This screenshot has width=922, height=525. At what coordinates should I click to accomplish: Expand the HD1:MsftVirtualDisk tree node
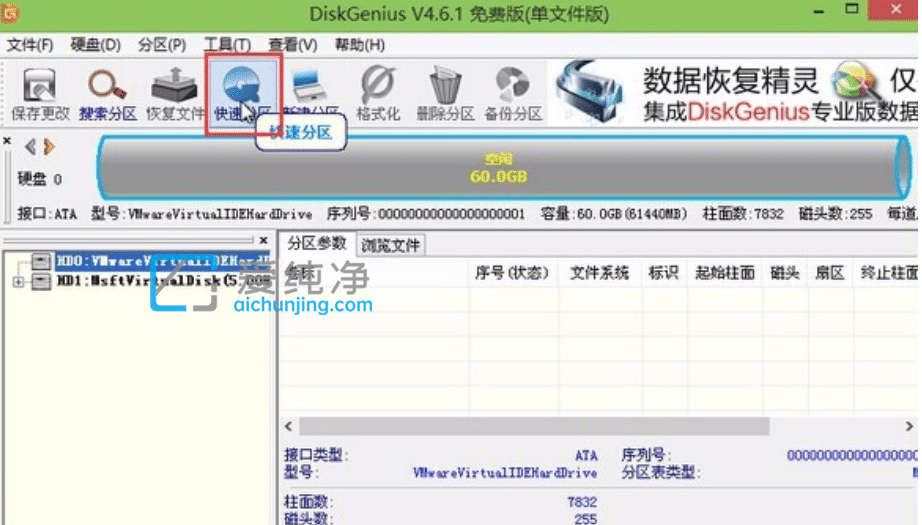[18, 282]
